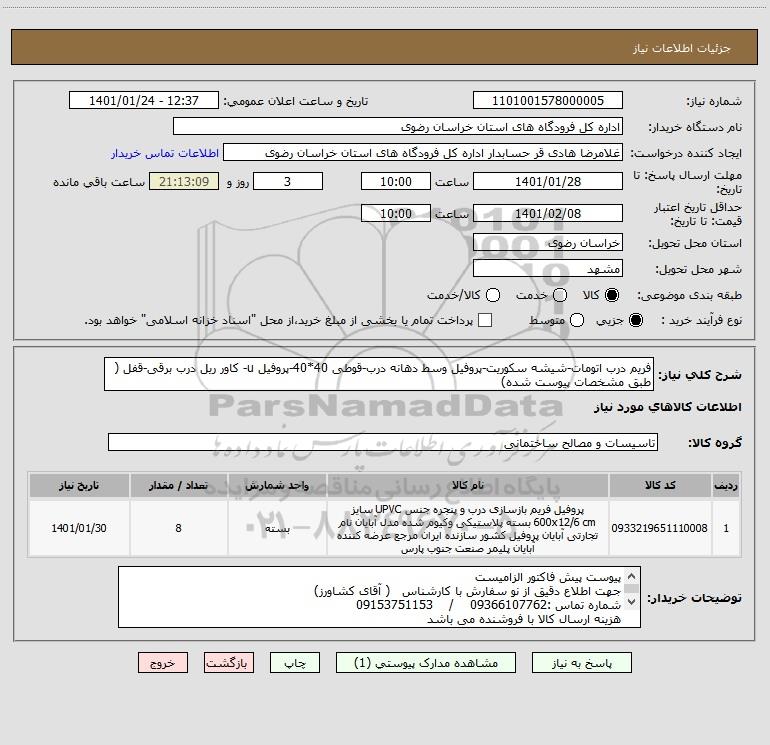This screenshot has height=745, width=770.
Task: Click the واحد شمارش column header
Action: 277,485
